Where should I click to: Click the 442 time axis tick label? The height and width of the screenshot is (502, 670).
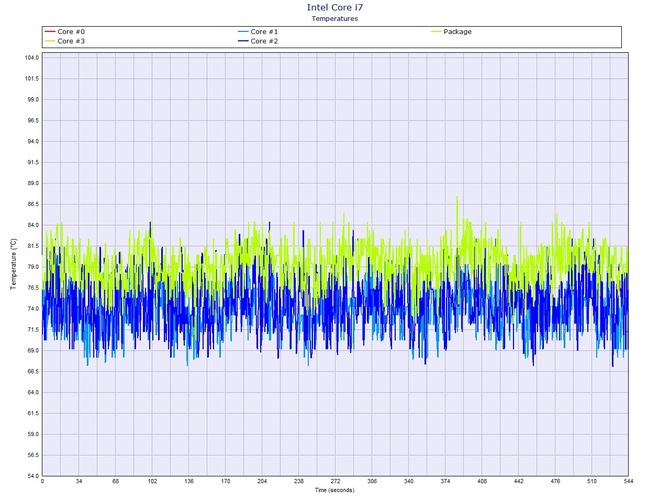(518, 481)
